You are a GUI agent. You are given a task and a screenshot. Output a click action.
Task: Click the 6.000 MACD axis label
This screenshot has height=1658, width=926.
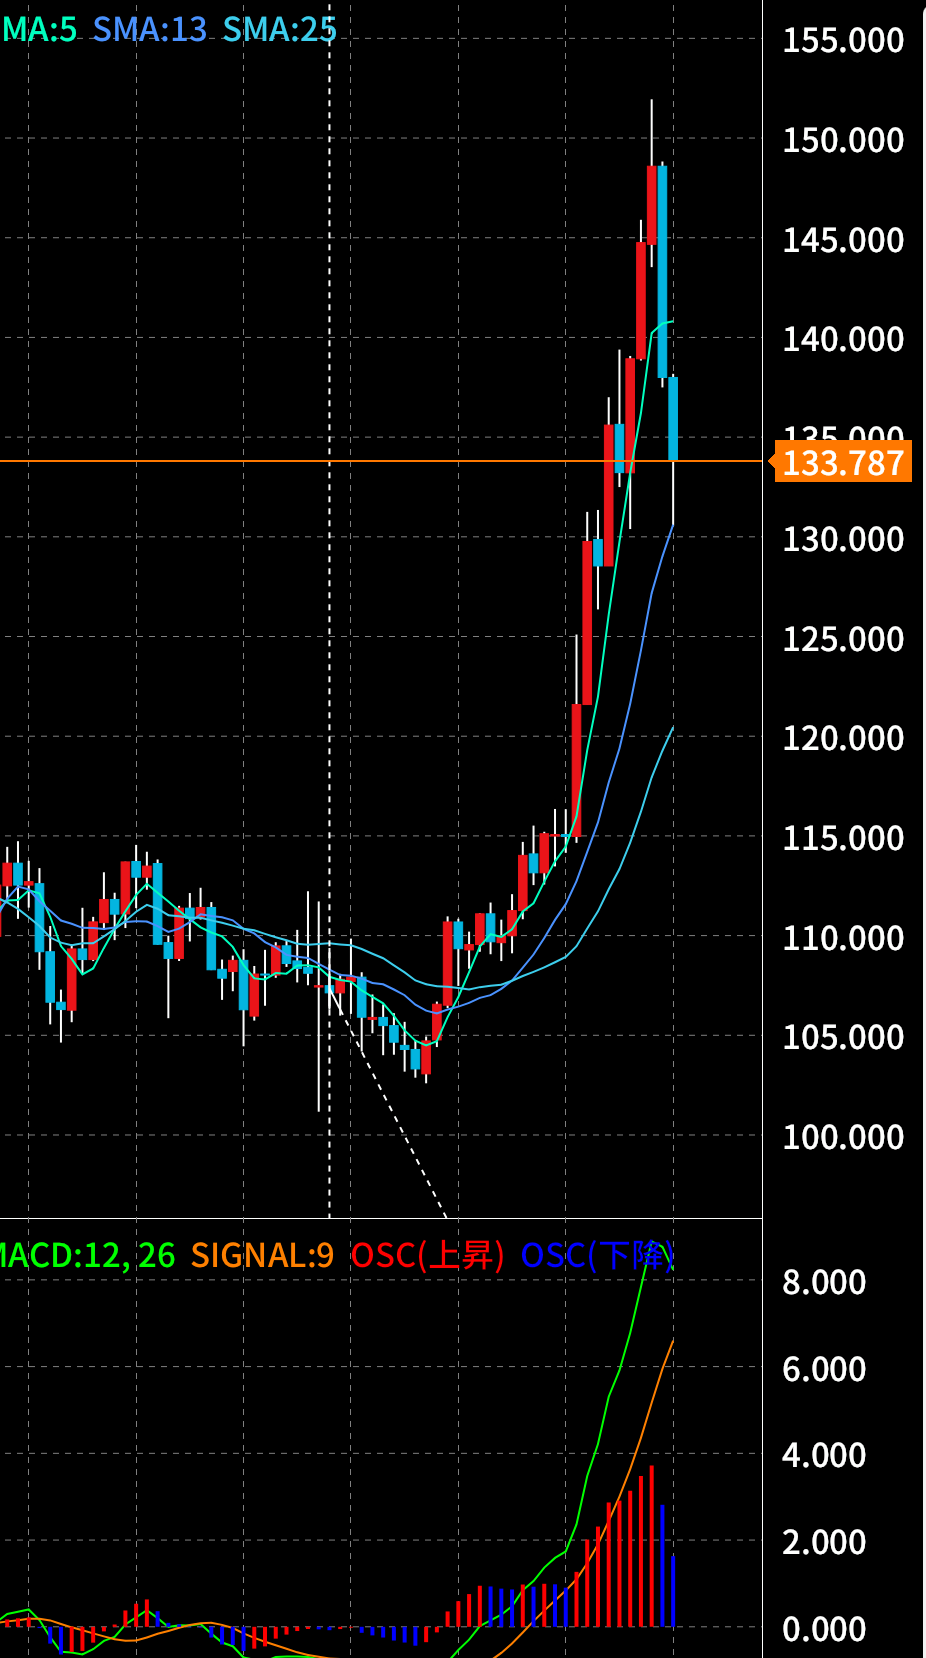pos(824,1369)
